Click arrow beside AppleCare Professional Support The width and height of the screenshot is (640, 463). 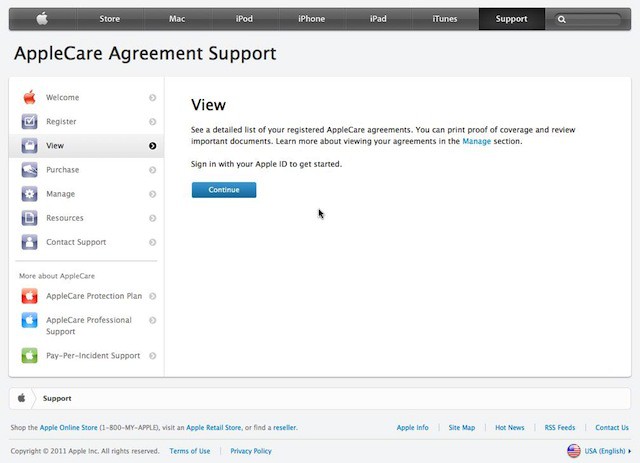(152, 320)
